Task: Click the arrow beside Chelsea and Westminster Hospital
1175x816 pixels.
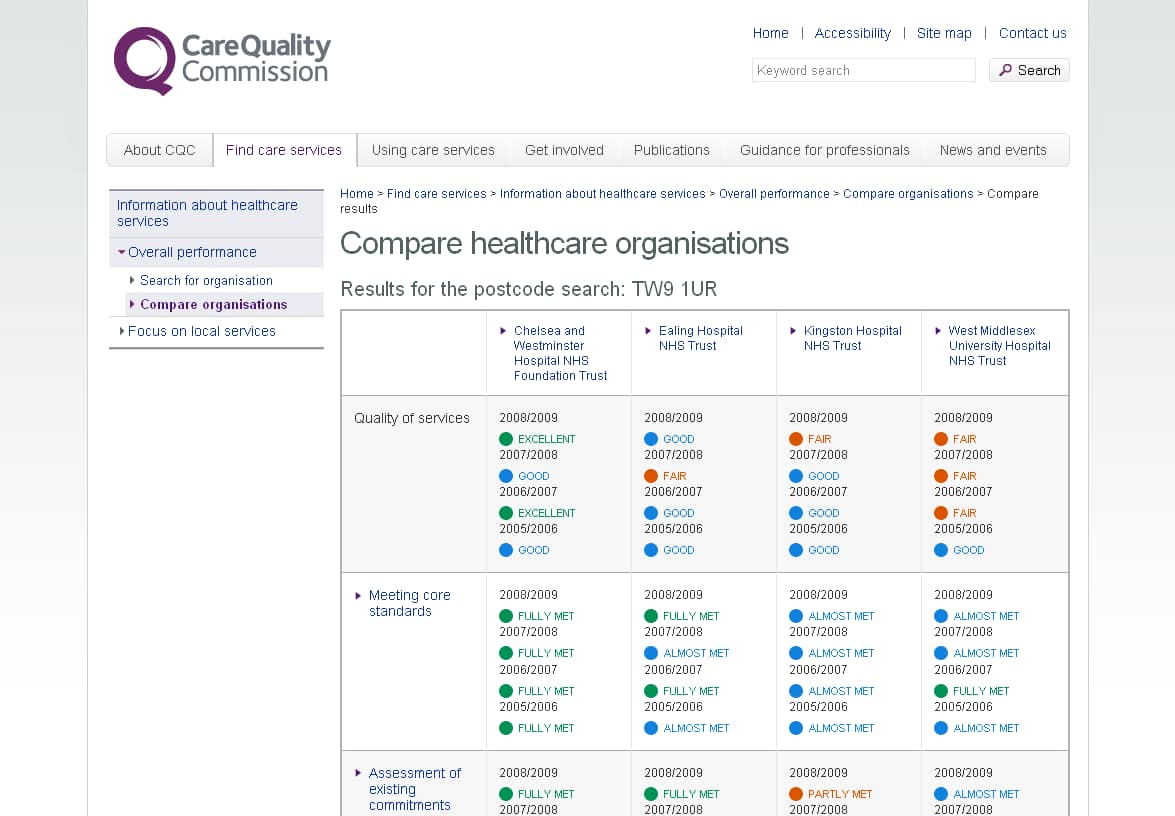Action: (503, 331)
